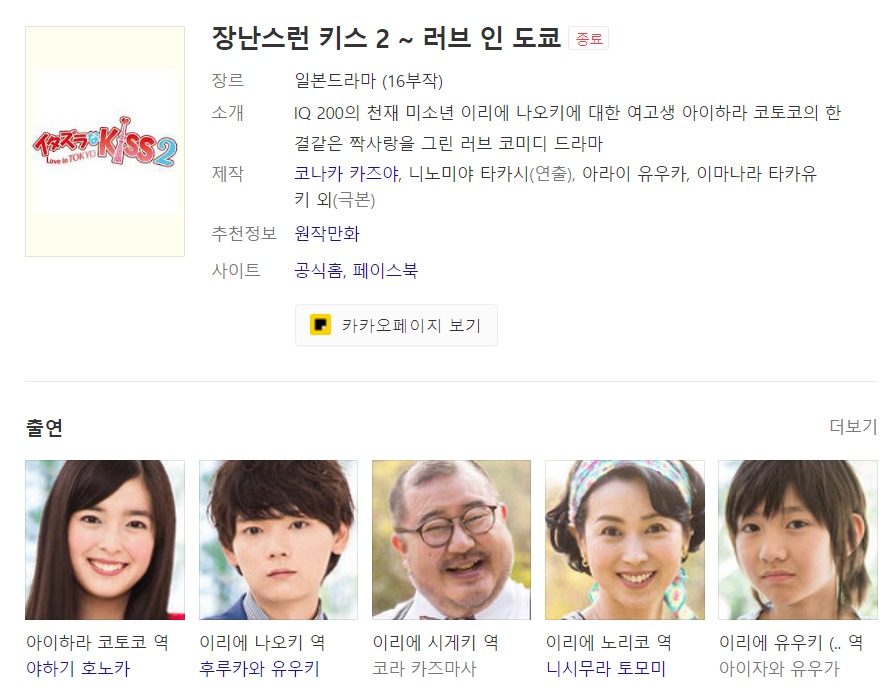896x691 pixels.
Task: Click the 종료 status badge
Action: [589, 39]
